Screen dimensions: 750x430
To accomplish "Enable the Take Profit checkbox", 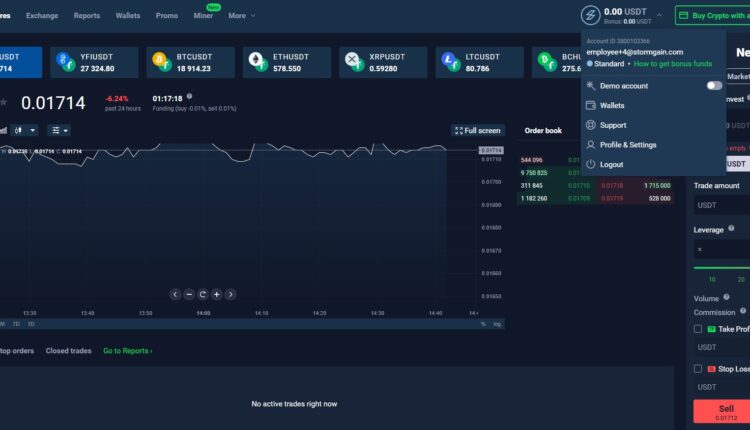I will 698,329.
